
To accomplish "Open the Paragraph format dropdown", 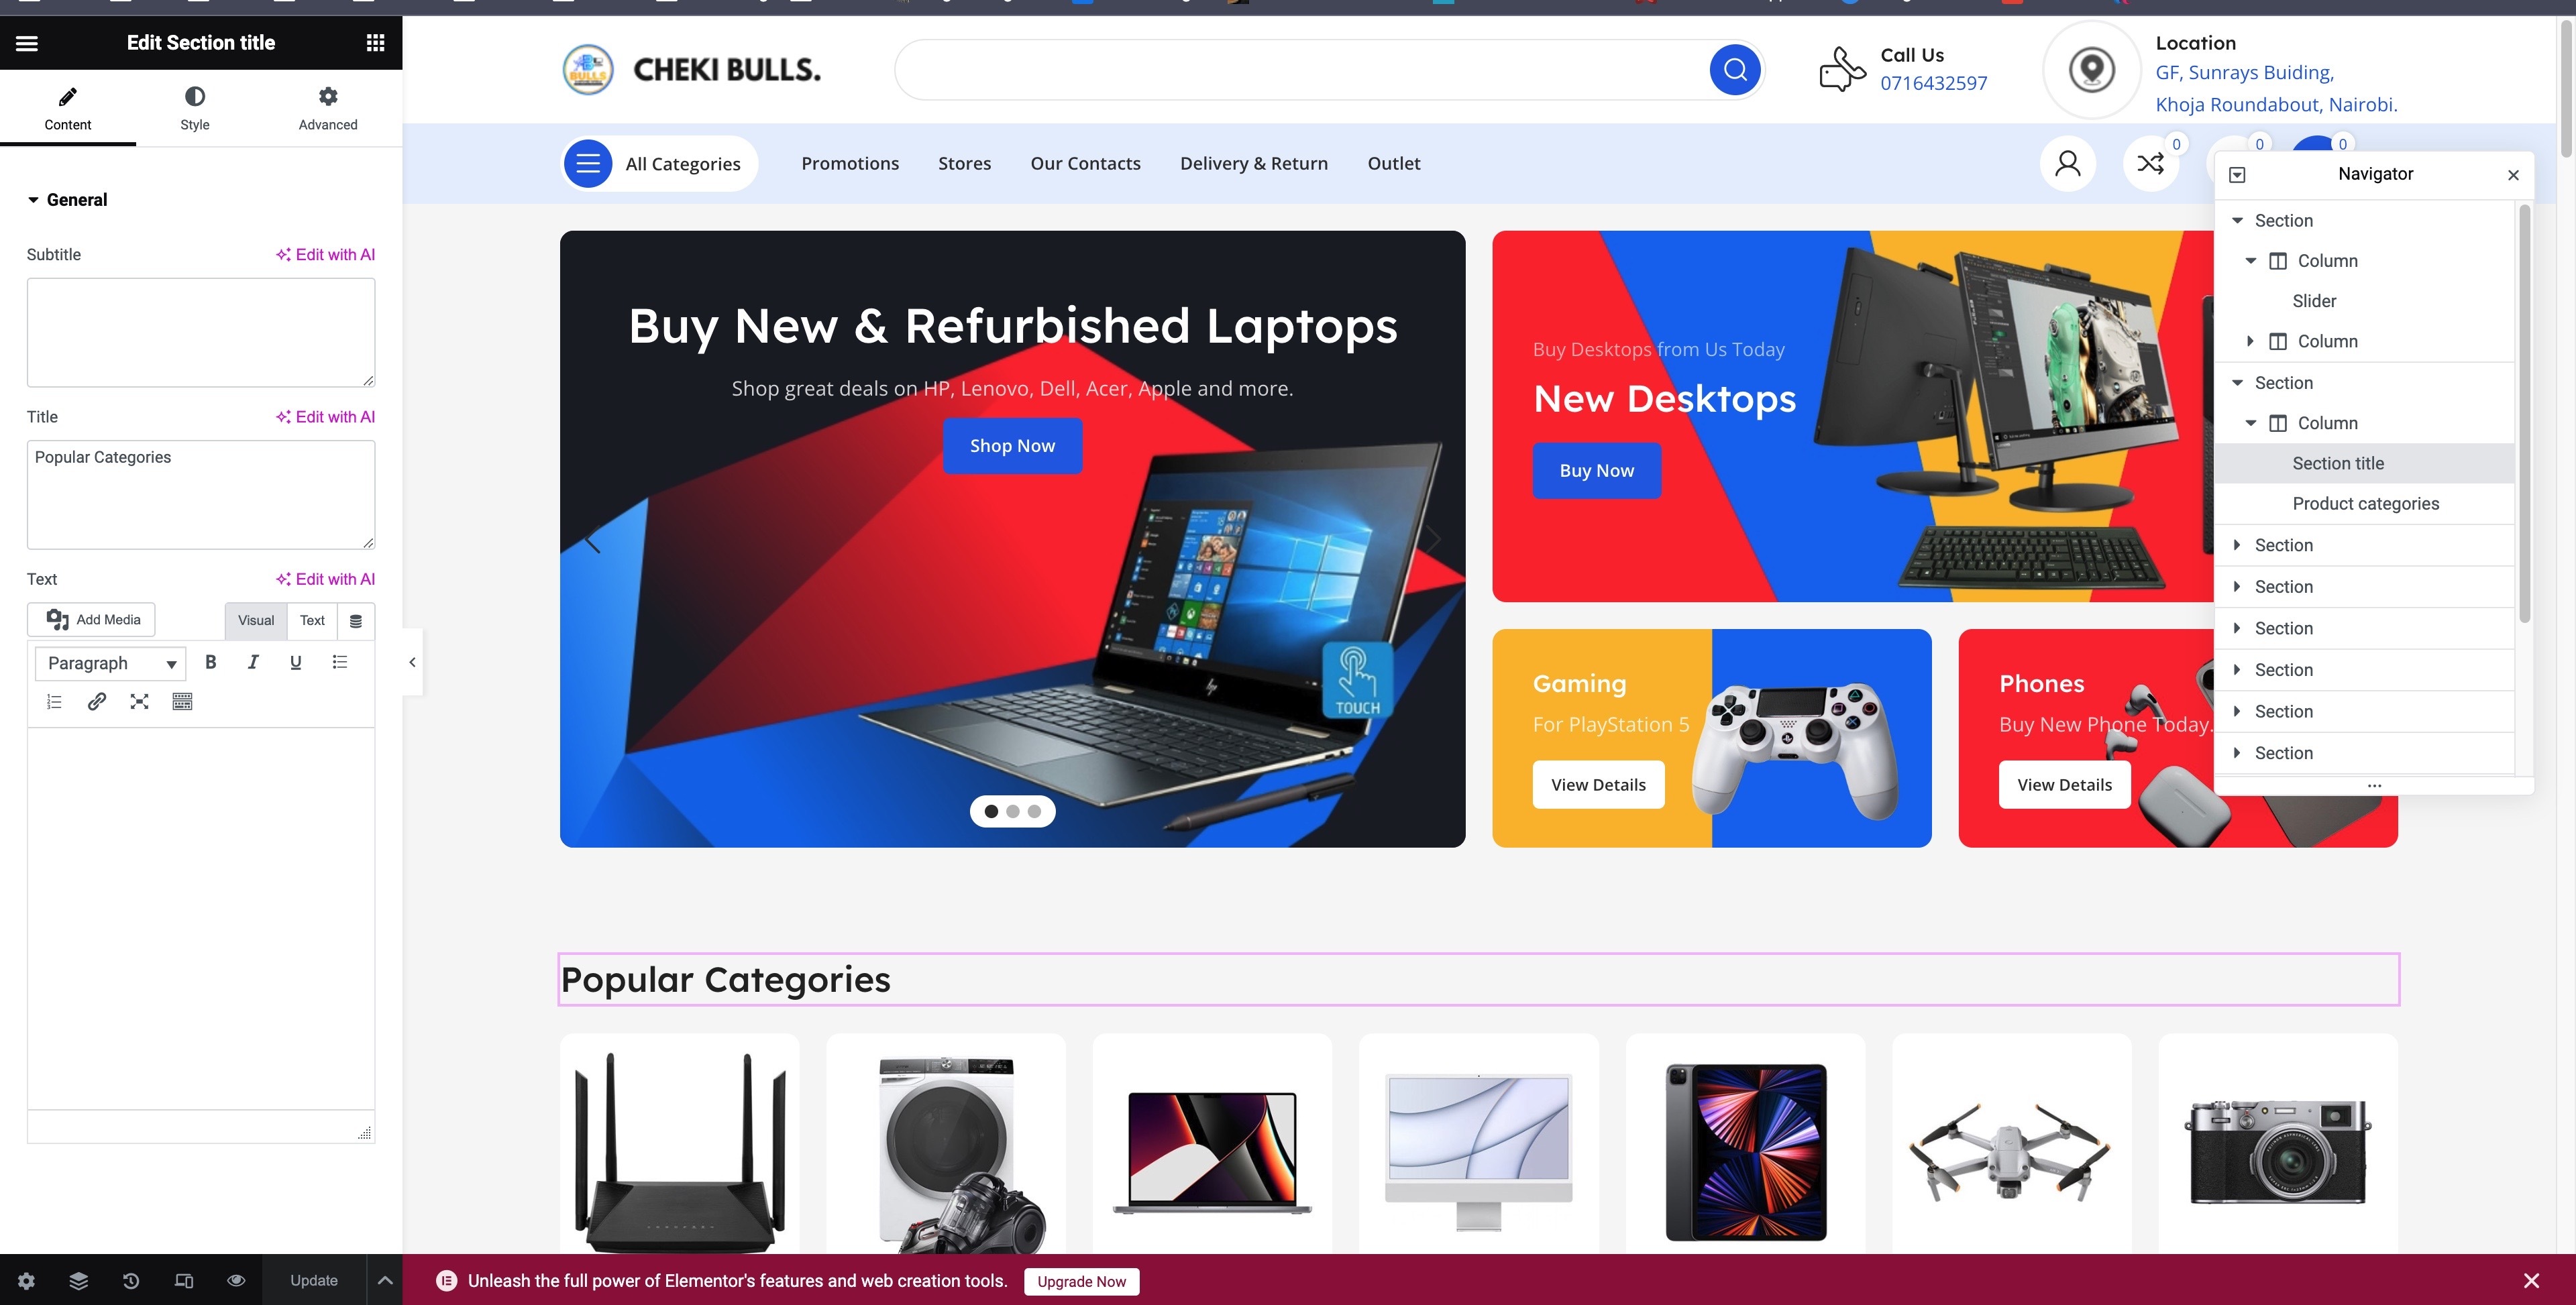I will point(110,663).
